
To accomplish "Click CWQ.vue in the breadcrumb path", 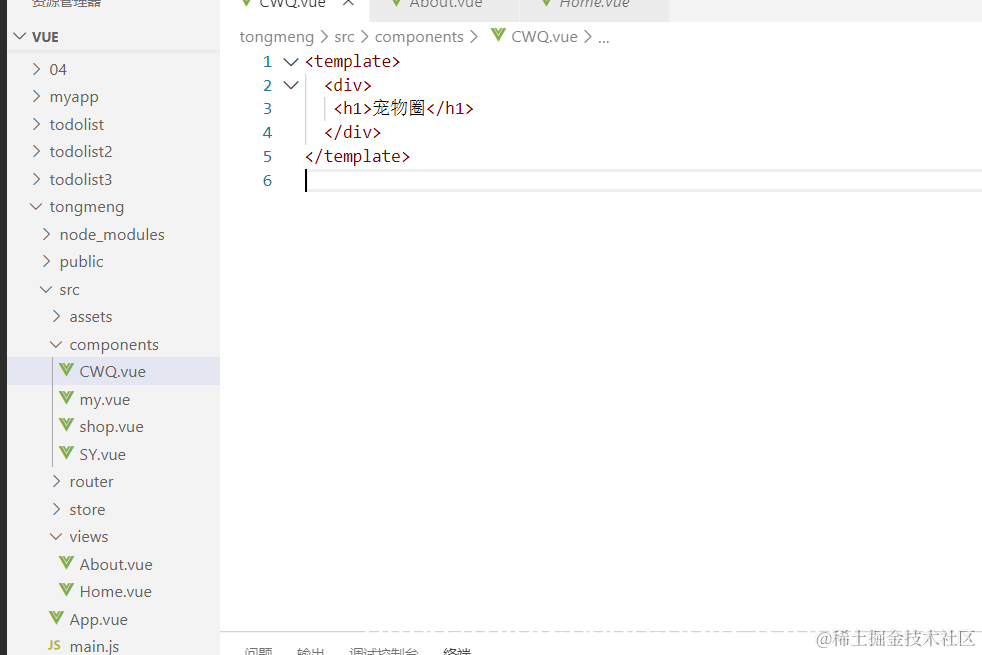I will click(544, 37).
